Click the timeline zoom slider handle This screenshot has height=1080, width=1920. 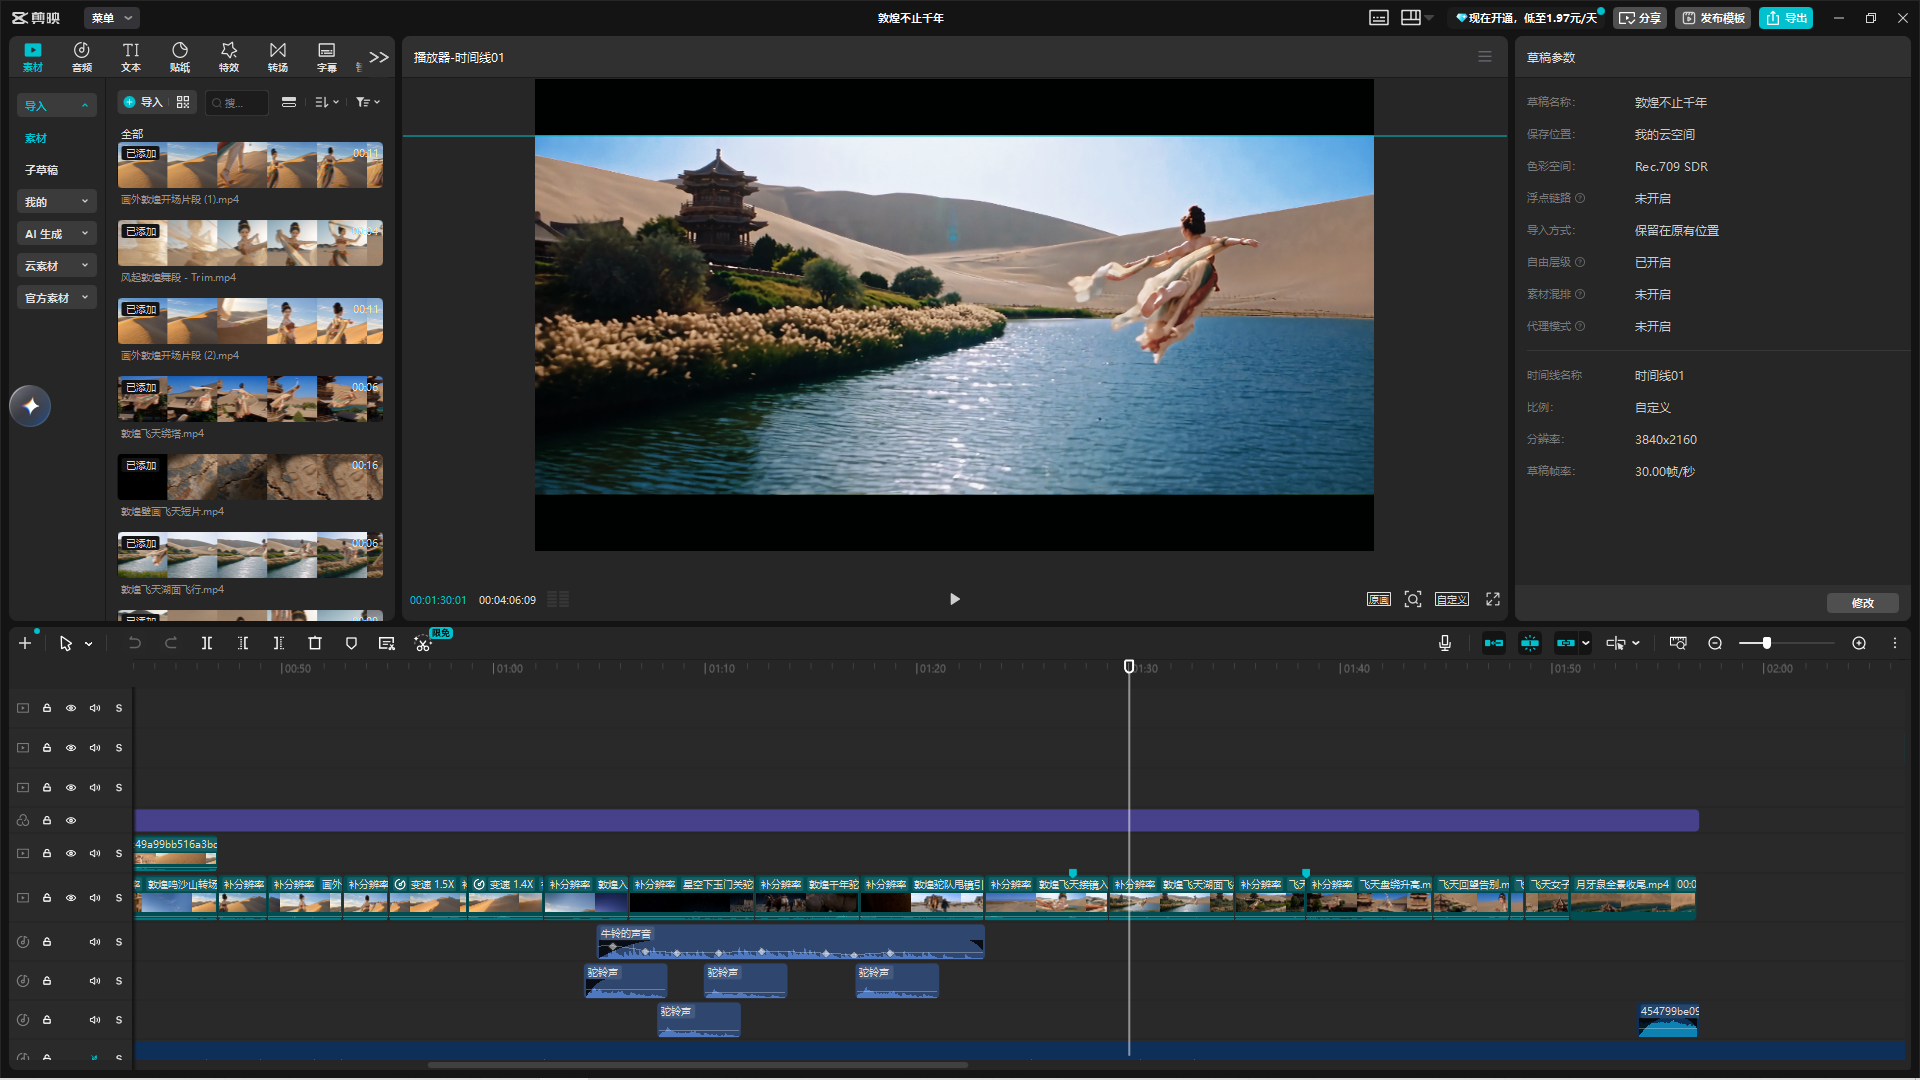(1767, 643)
